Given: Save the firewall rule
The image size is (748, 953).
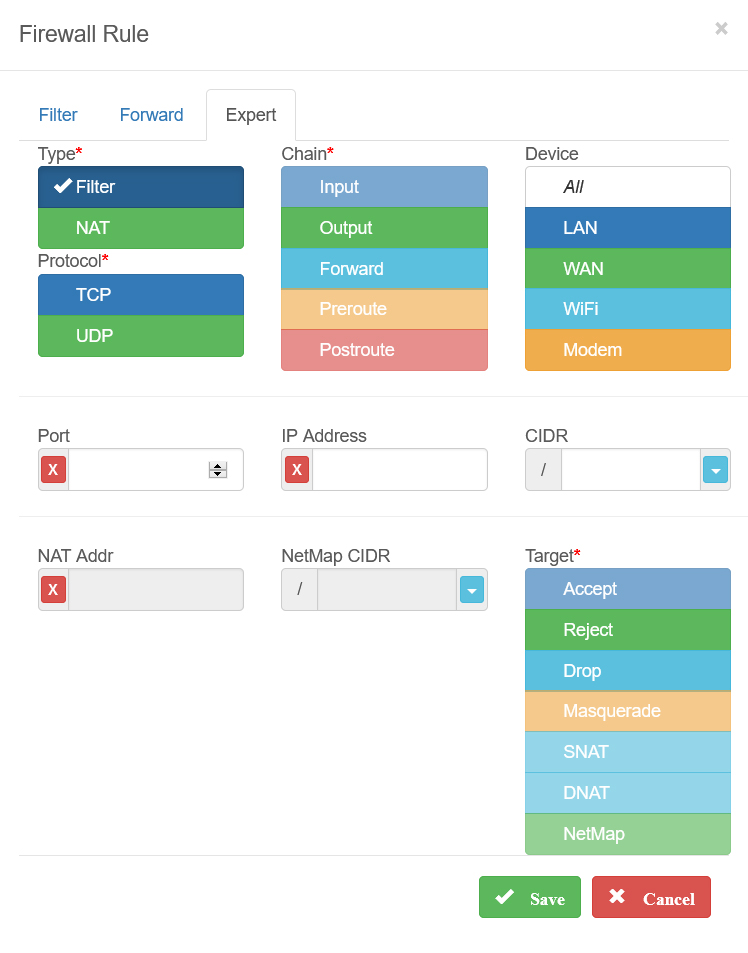Looking at the screenshot, I should [x=530, y=897].
